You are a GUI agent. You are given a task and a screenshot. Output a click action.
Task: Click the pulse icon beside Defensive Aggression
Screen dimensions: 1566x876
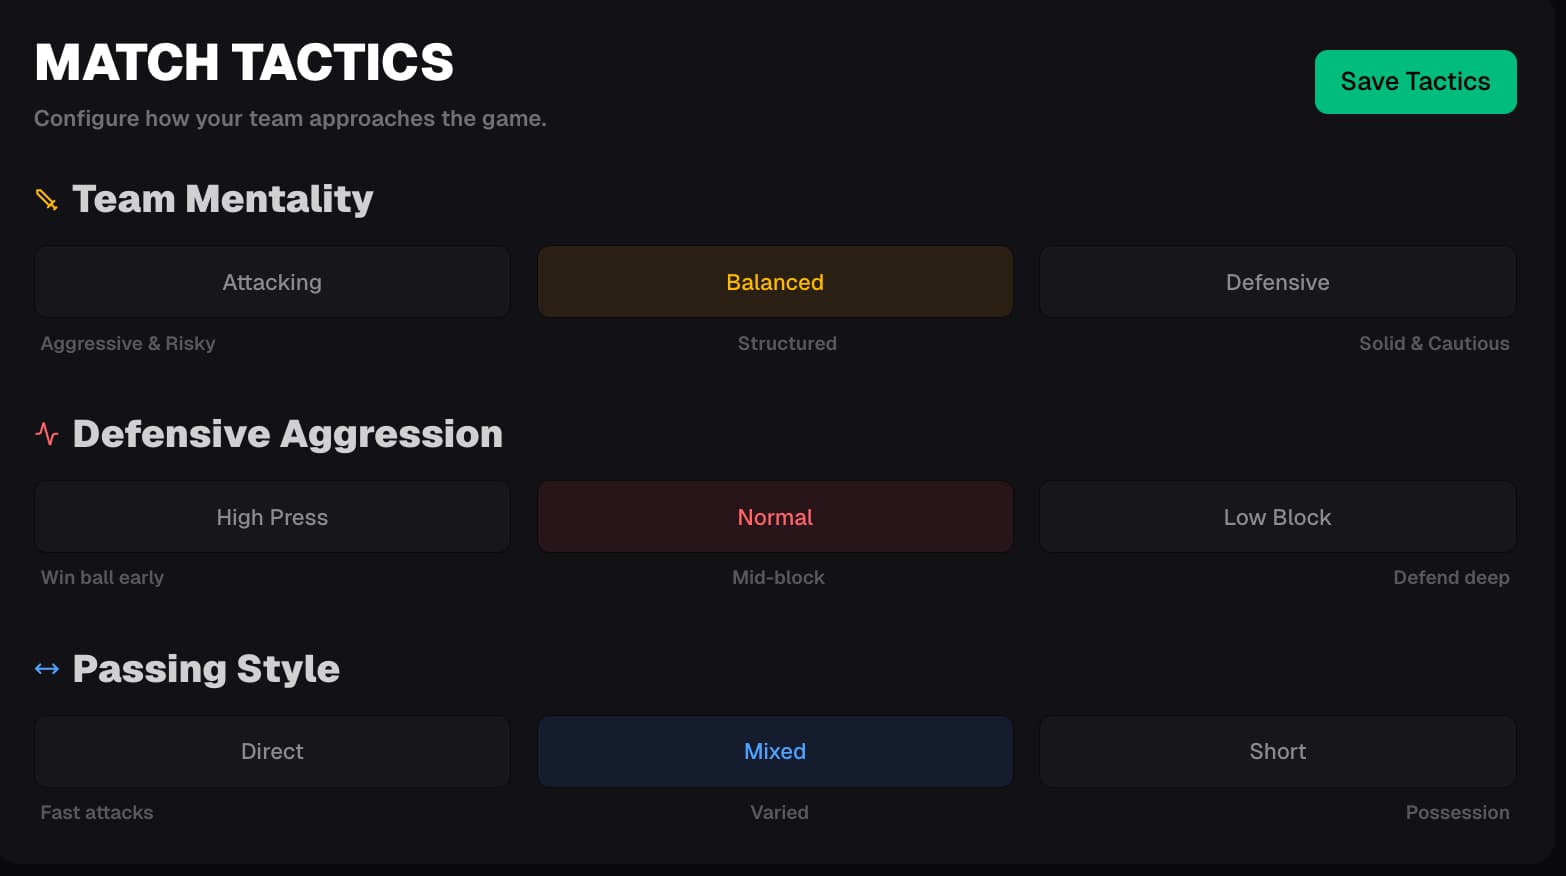[46, 434]
